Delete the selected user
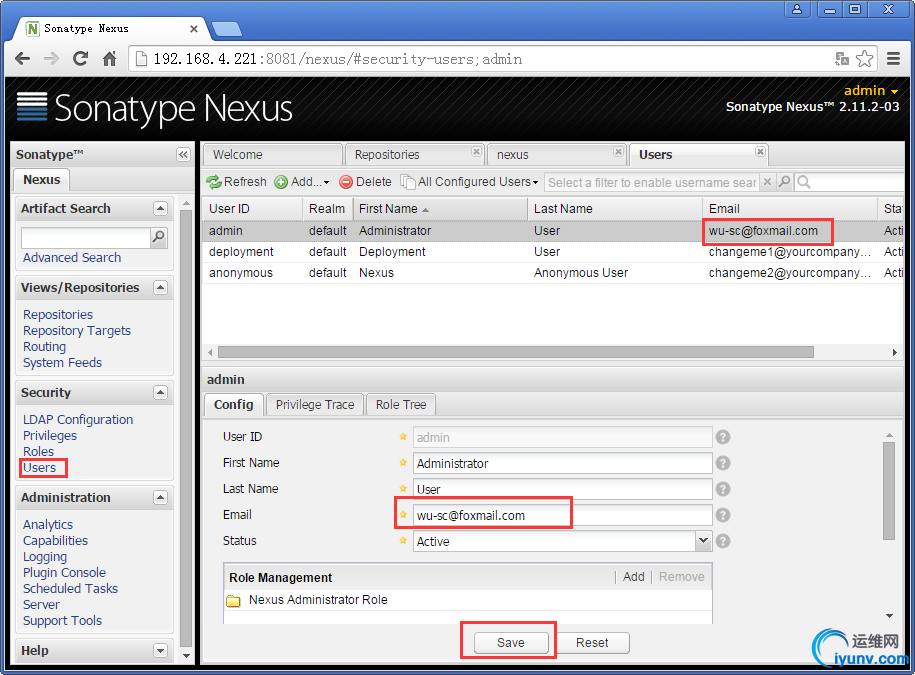 coord(365,182)
